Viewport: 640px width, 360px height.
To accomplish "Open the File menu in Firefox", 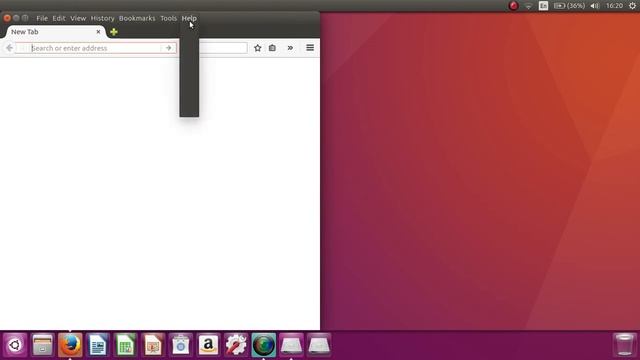I will pos(42,18).
